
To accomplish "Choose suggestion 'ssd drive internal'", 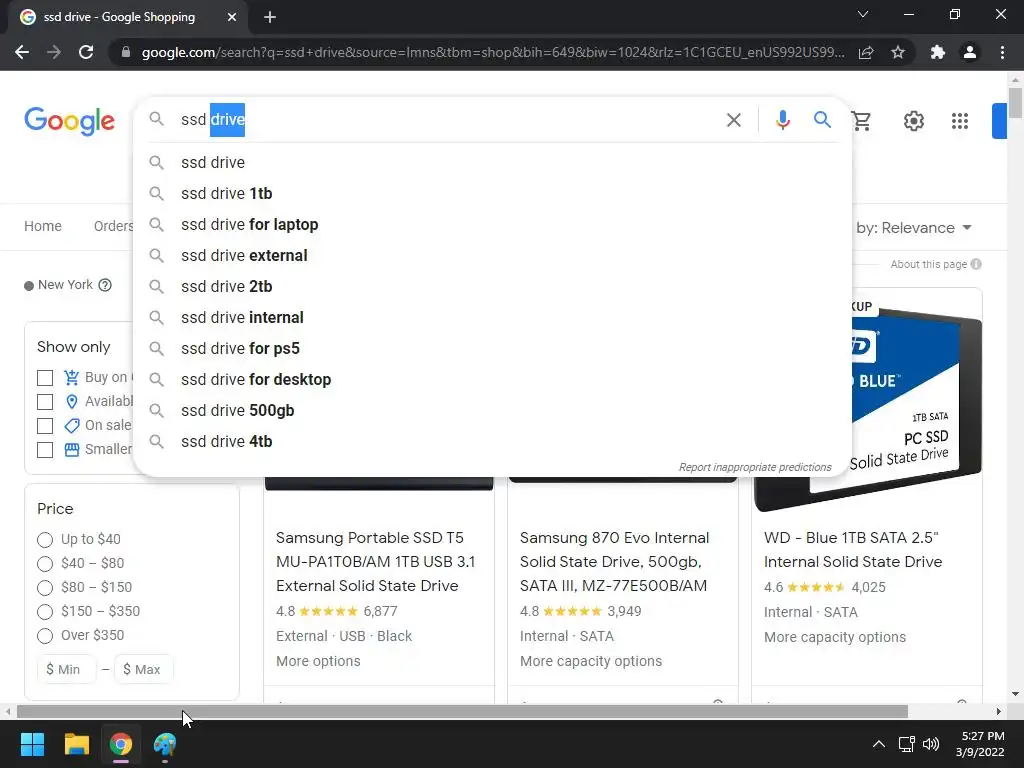I will pos(492,317).
